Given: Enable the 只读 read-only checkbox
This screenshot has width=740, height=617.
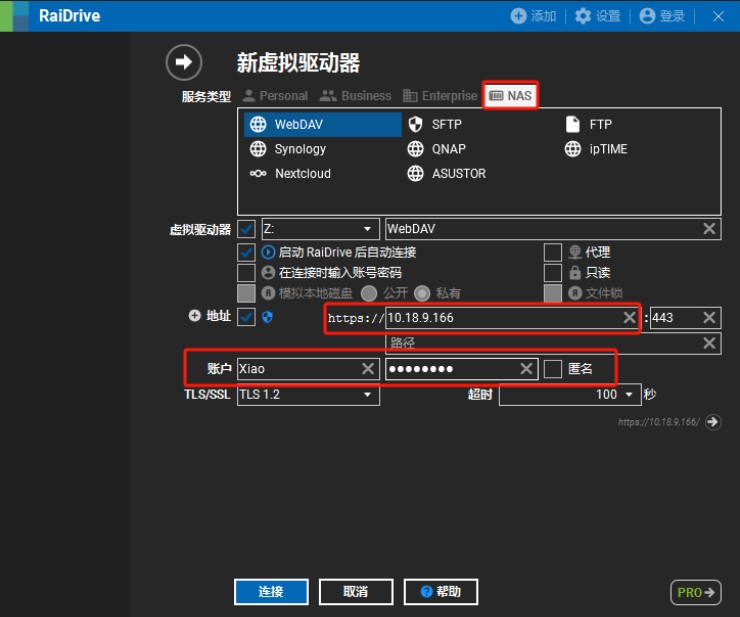Looking at the screenshot, I should pyautogui.click(x=553, y=273).
